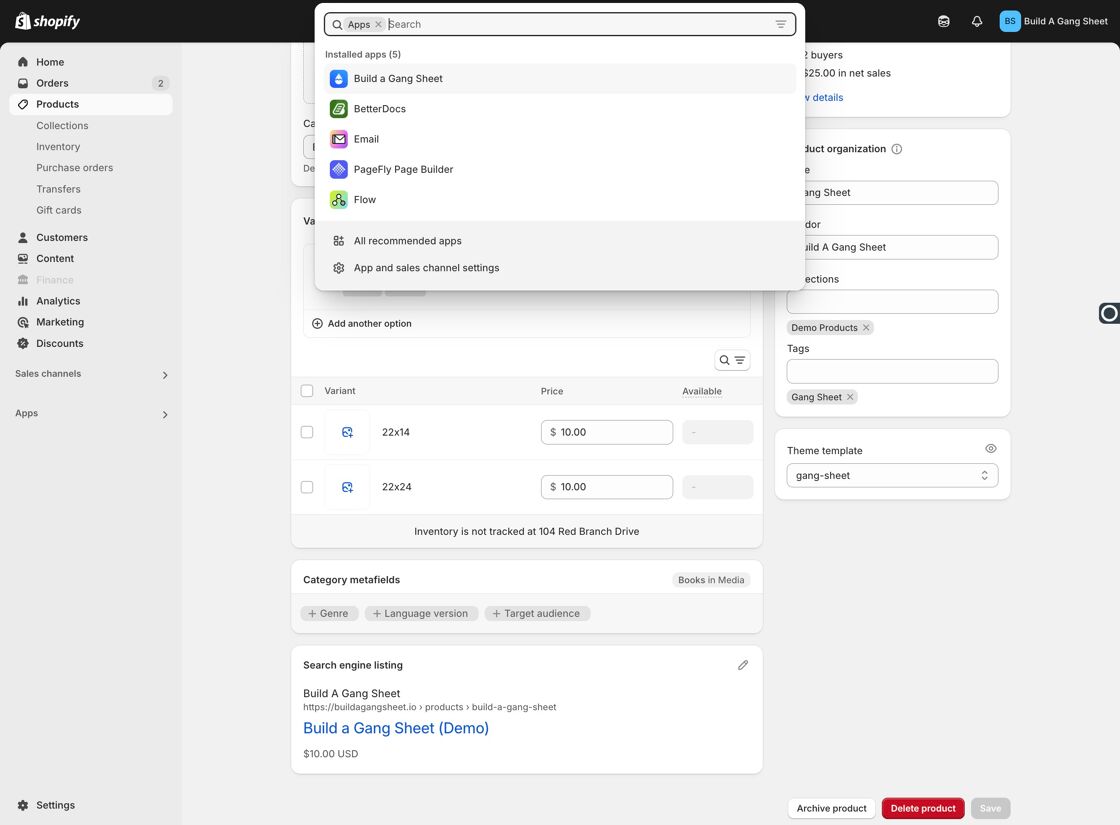This screenshot has width=1120, height=825.
Task: Add the Language version metafield
Action: [421, 614]
